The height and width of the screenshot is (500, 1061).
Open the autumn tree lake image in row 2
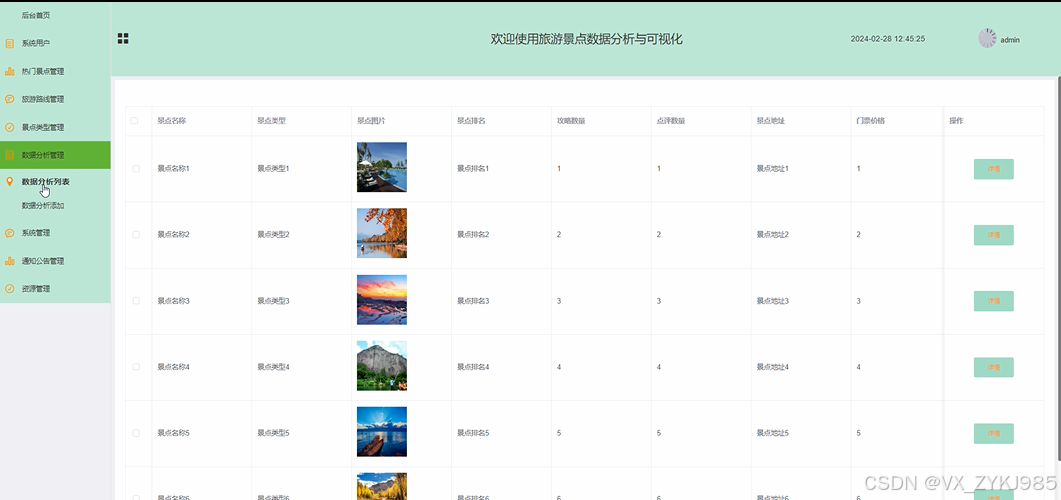click(x=382, y=233)
